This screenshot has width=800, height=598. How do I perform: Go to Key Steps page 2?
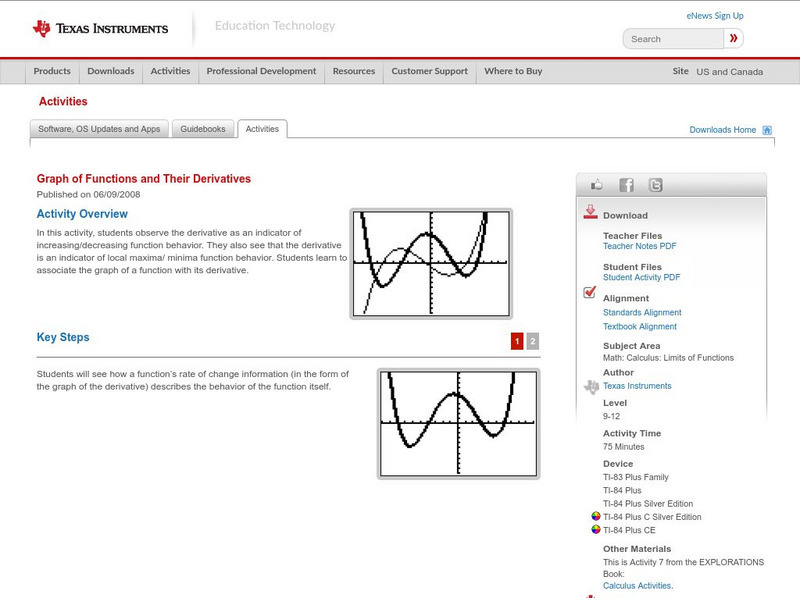(x=532, y=341)
